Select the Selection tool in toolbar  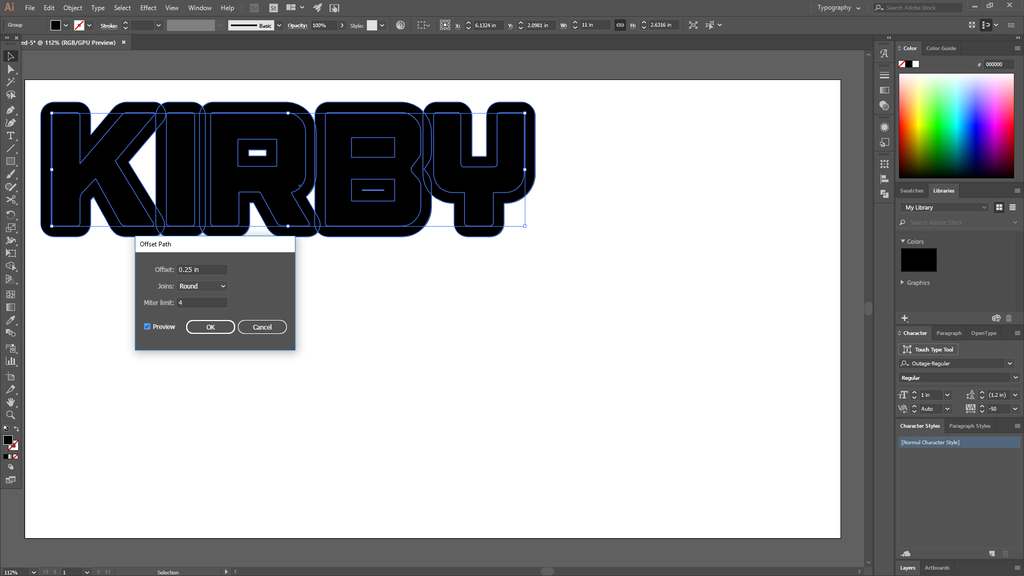[11, 57]
